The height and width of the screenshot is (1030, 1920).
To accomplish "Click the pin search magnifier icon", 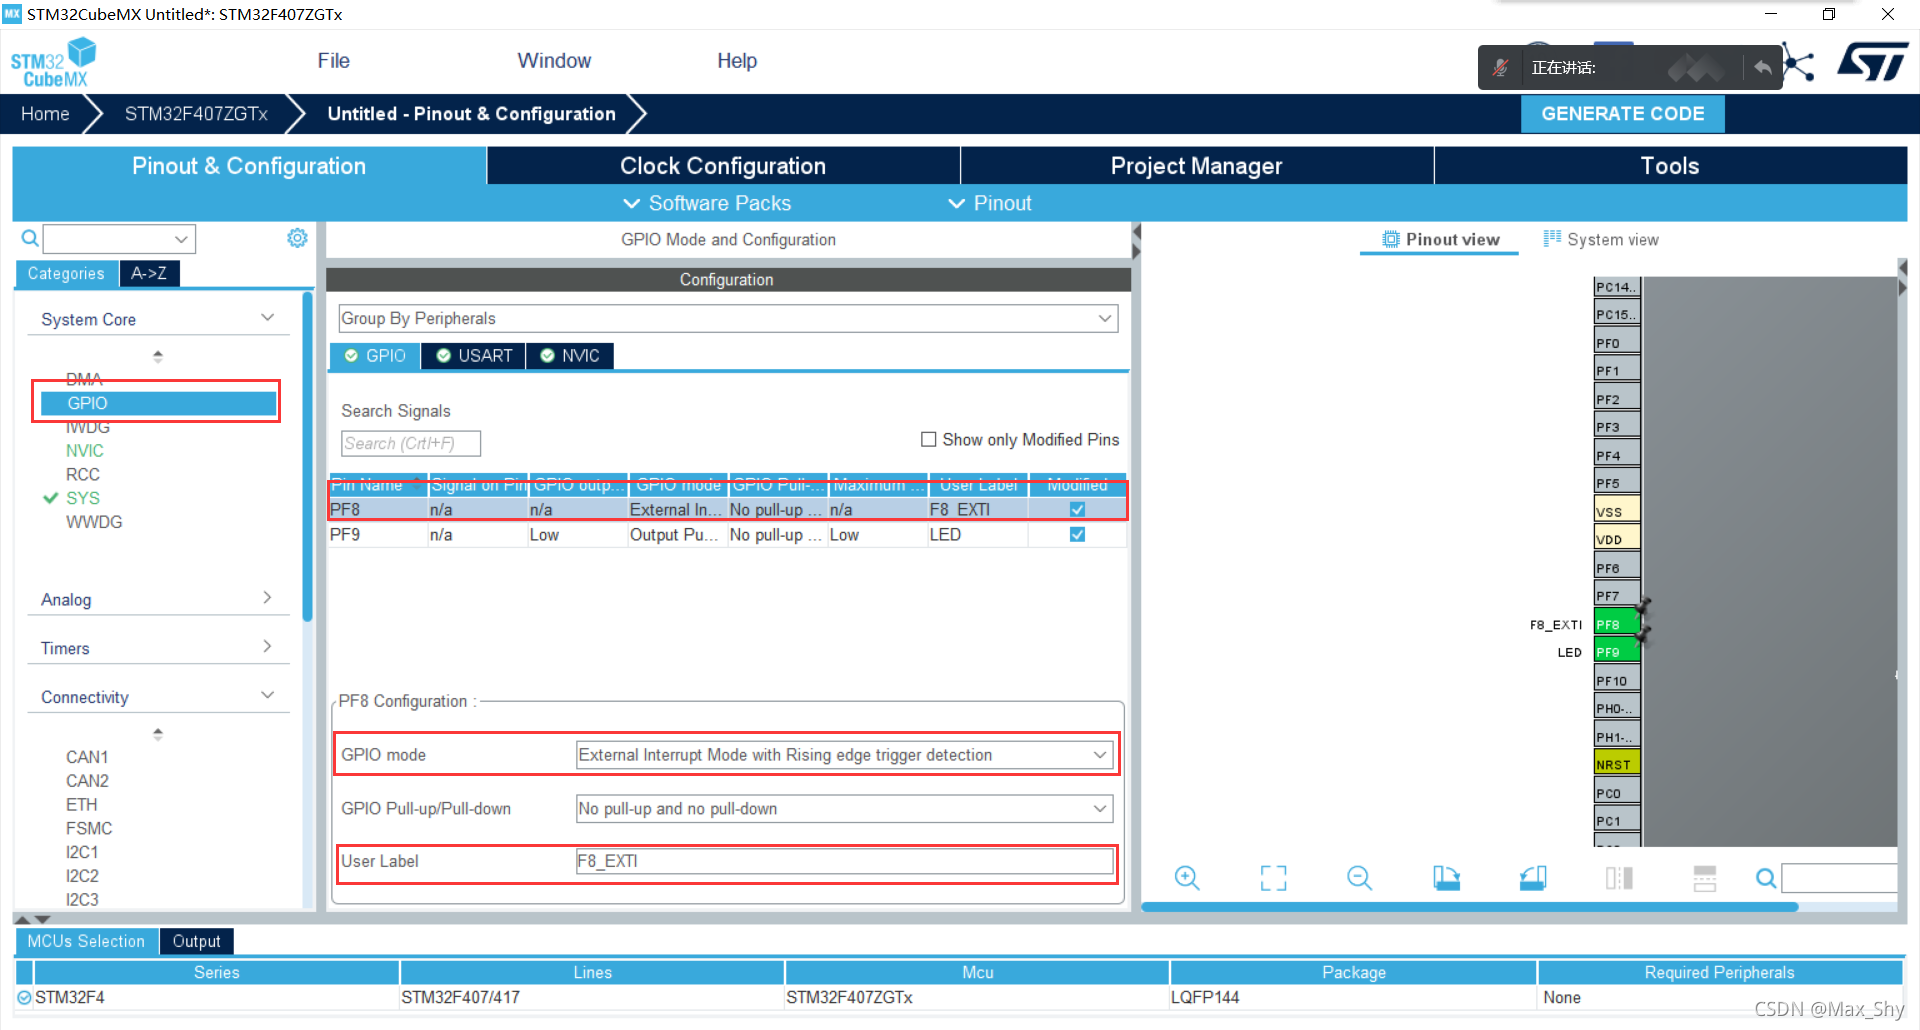I will (1766, 878).
